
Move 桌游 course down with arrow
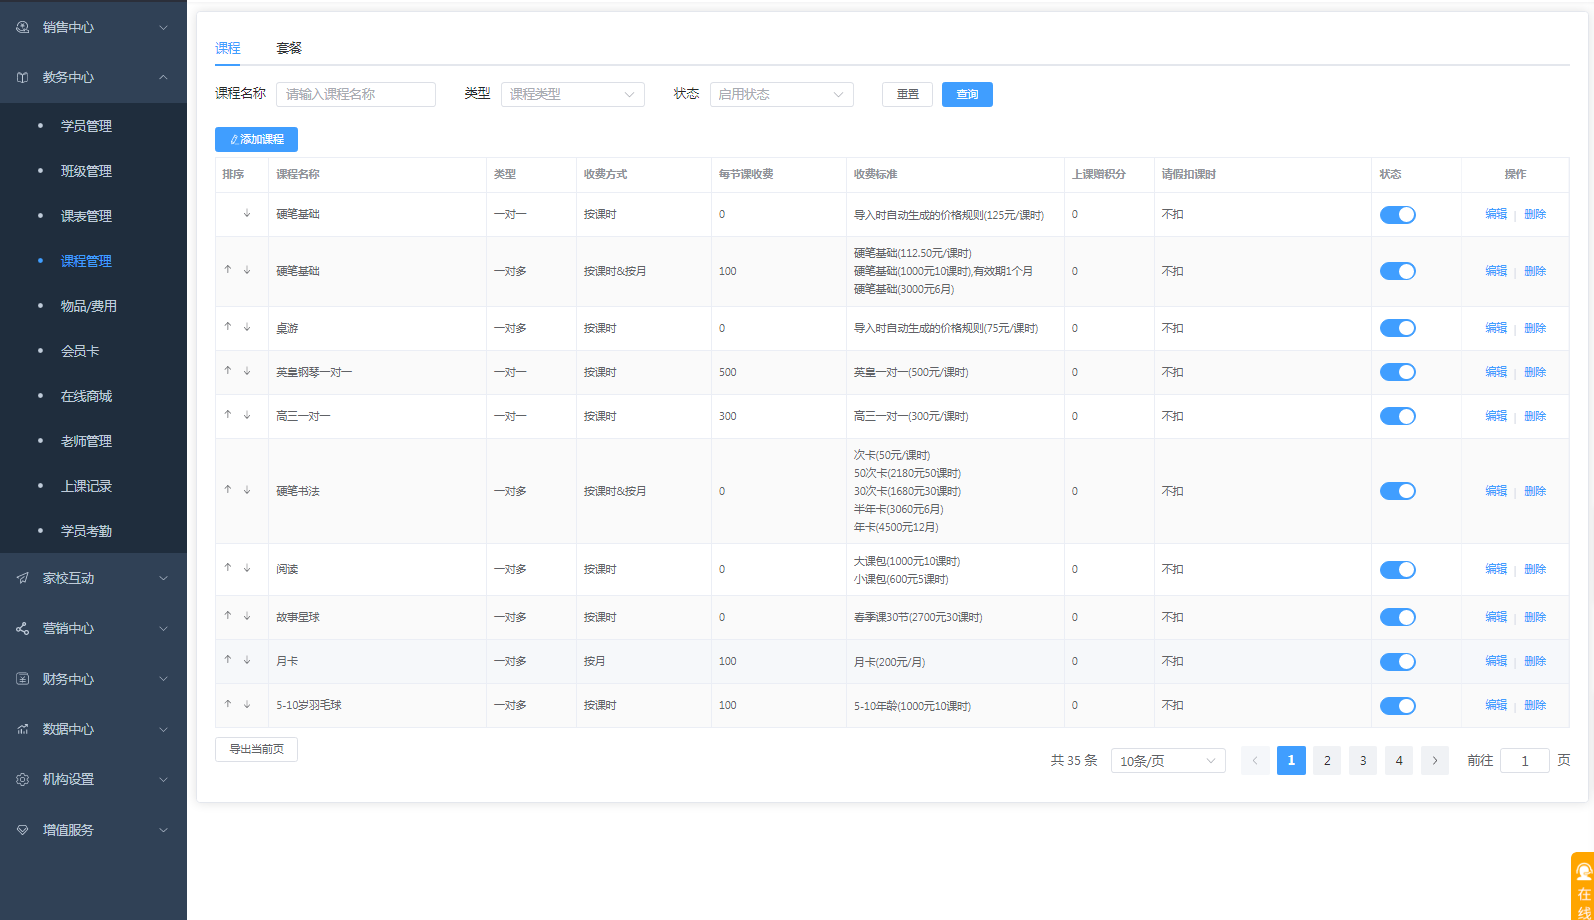(247, 327)
